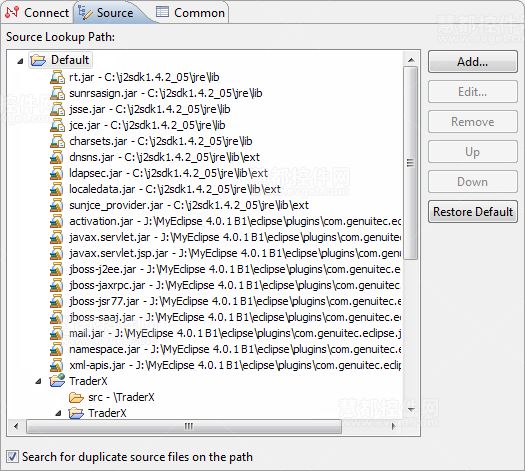Image resolution: width=525 pixels, height=471 pixels.
Task: Click the TraderX project icon
Action: 57,381
